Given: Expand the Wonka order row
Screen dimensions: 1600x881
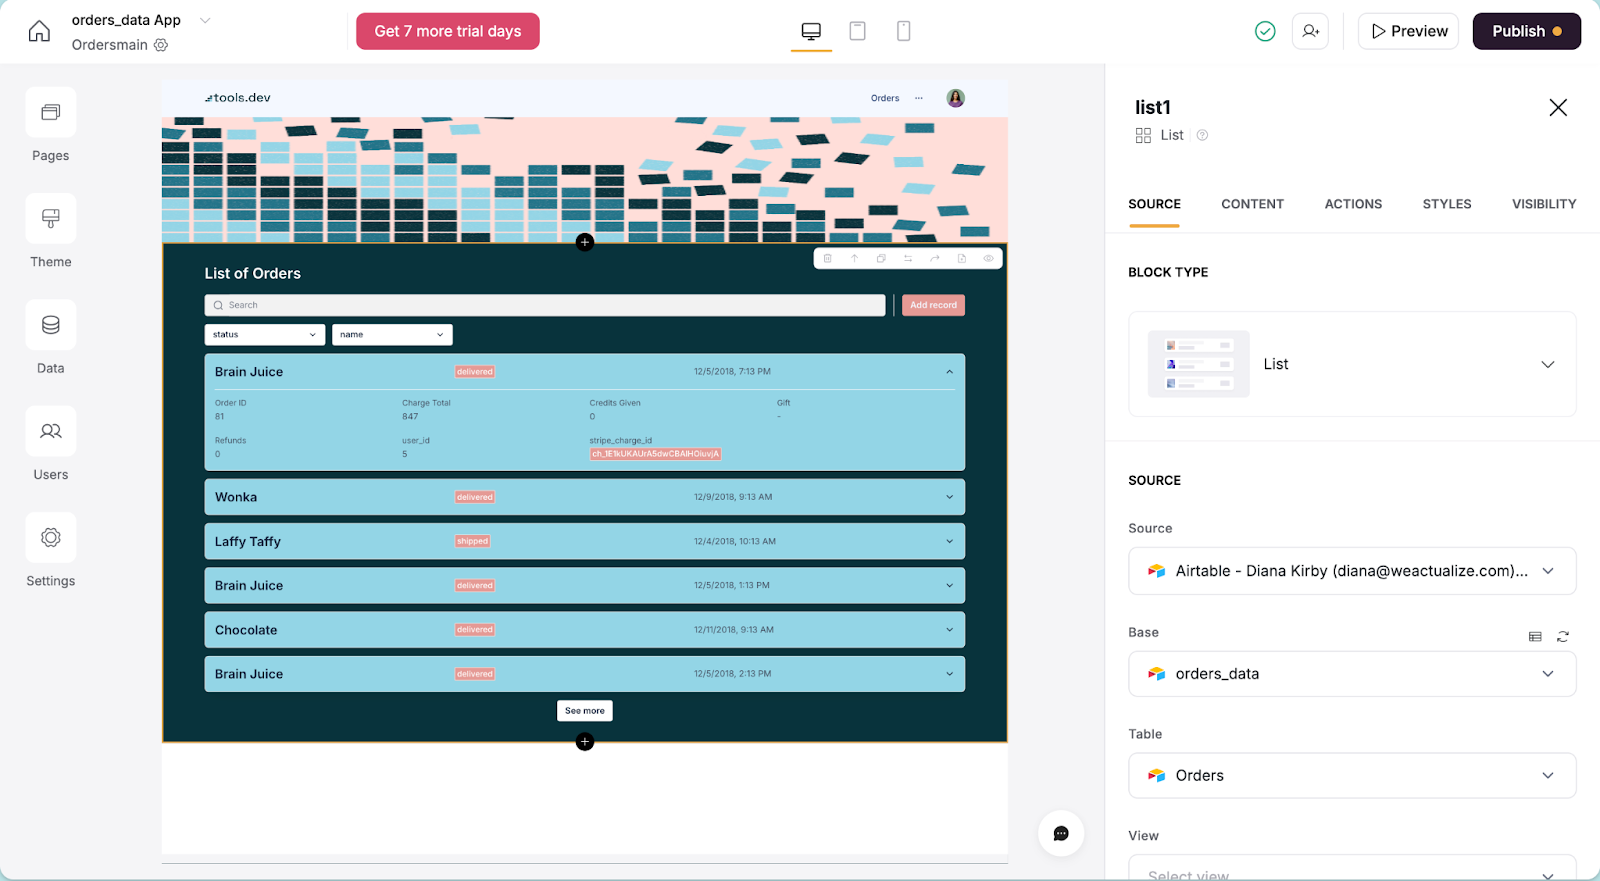Looking at the screenshot, I should 949,497.
